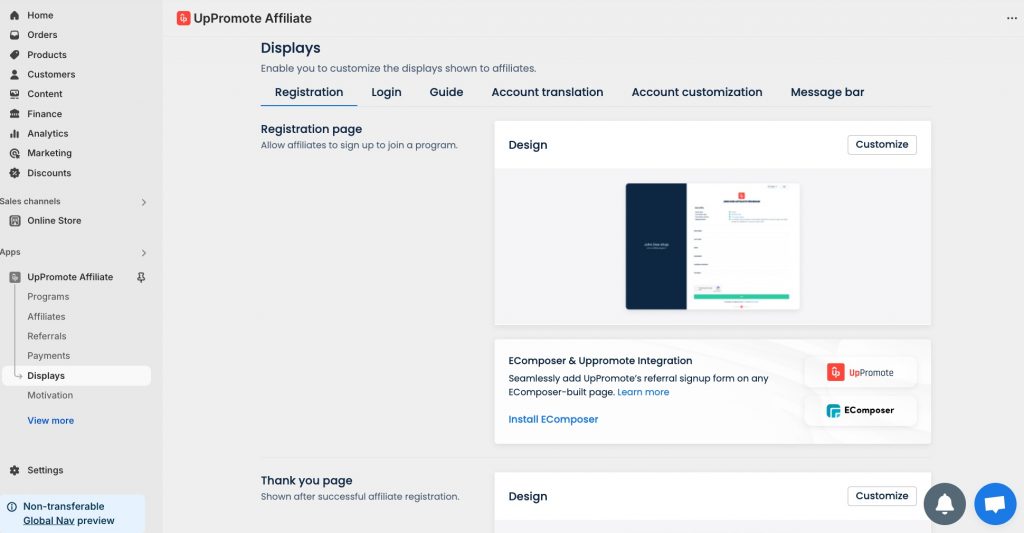Click the Online Store storefront icon
This screenshot has width=1024, height=533.
click(14, 221)
